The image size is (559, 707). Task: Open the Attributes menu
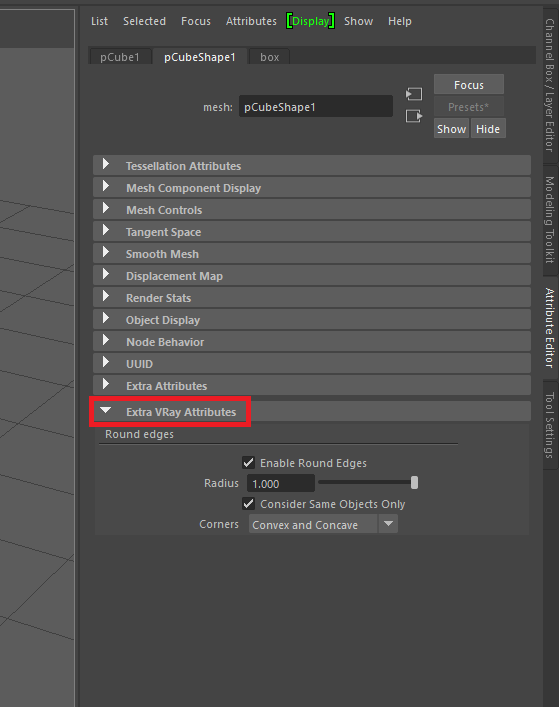click(251, 21)
